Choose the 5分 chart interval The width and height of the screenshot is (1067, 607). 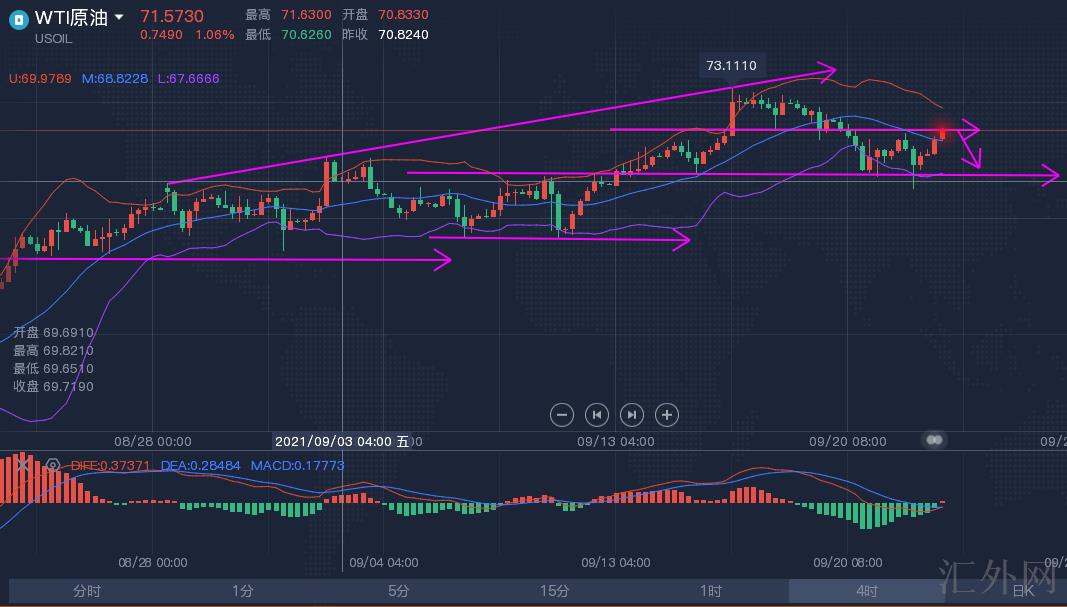[399, 591]
